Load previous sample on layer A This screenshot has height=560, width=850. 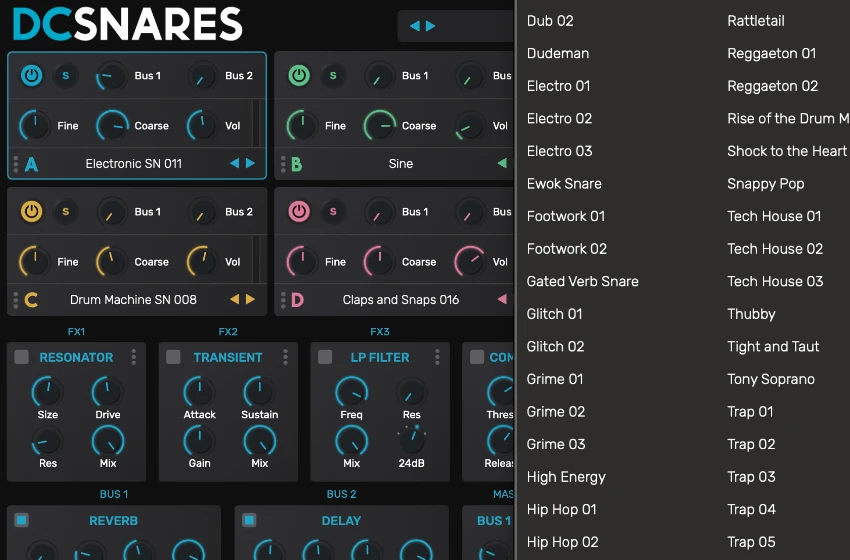point(234,163)
